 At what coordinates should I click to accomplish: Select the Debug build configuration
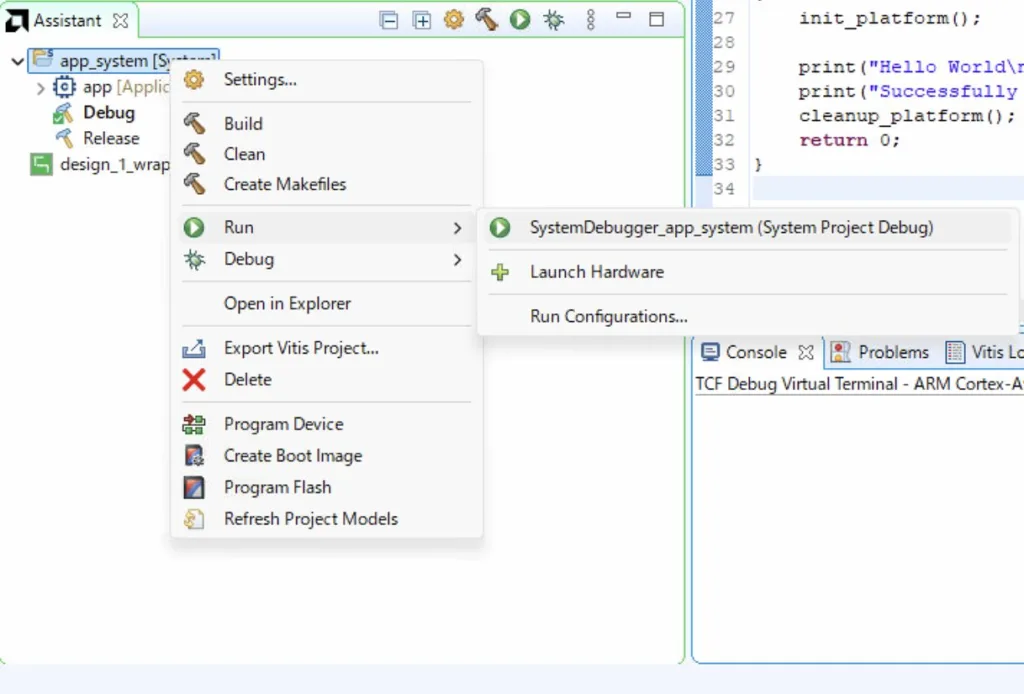click(108, 113)
